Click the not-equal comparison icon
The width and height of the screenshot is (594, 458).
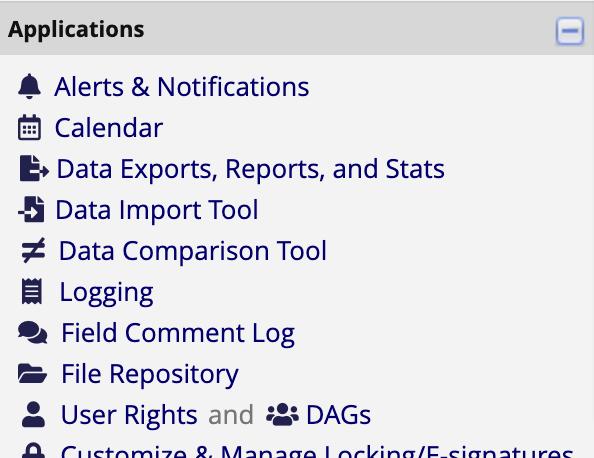tap(33, 250)
